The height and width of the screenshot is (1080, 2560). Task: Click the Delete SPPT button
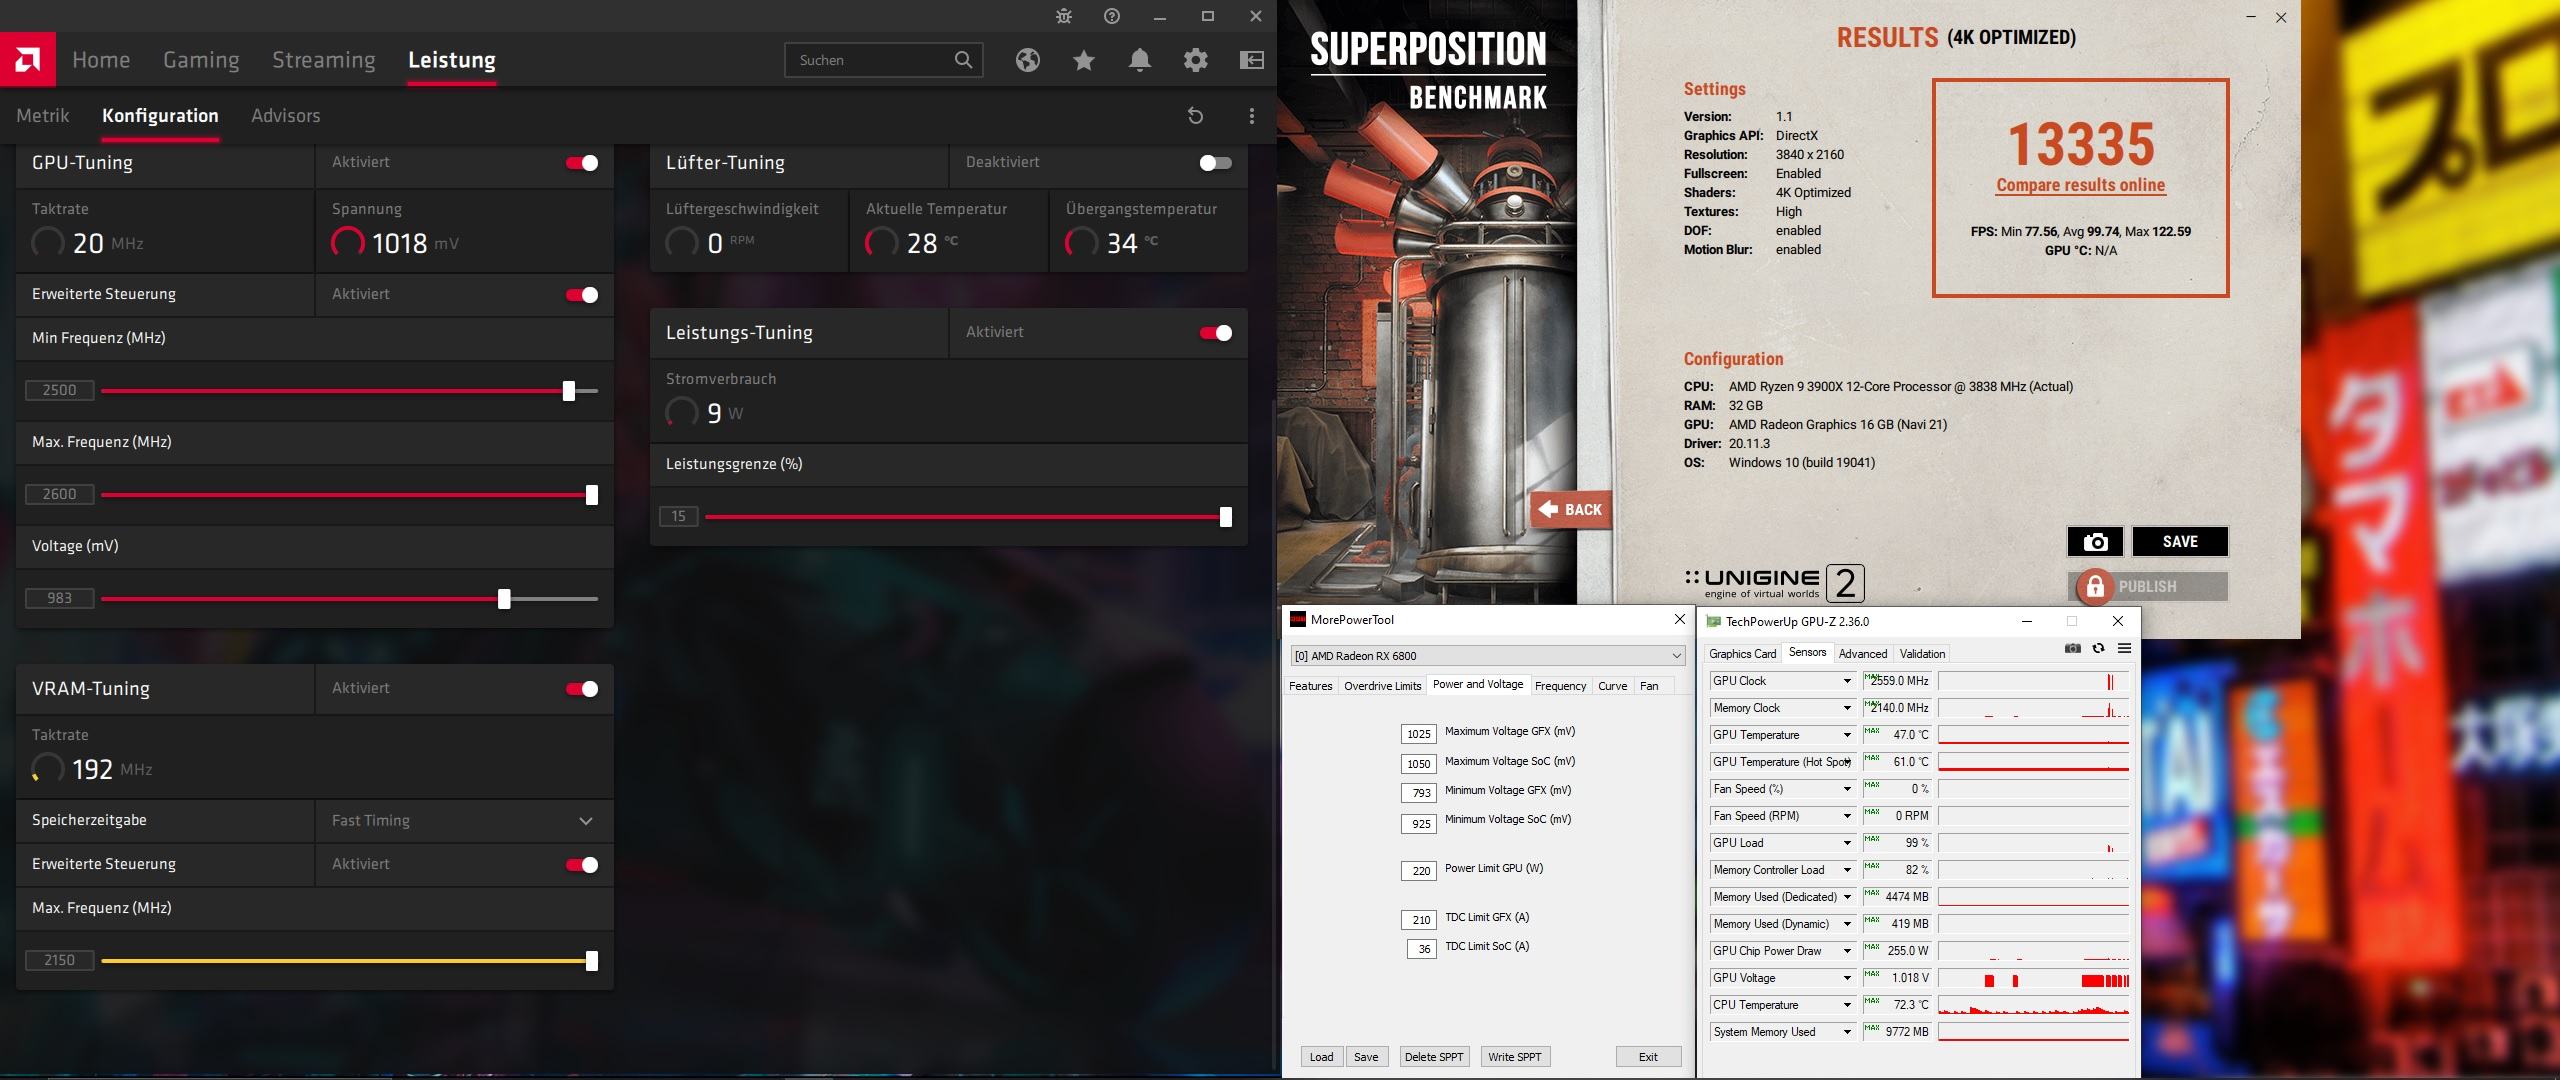pyautogui.click(x=1434, y=1057)
